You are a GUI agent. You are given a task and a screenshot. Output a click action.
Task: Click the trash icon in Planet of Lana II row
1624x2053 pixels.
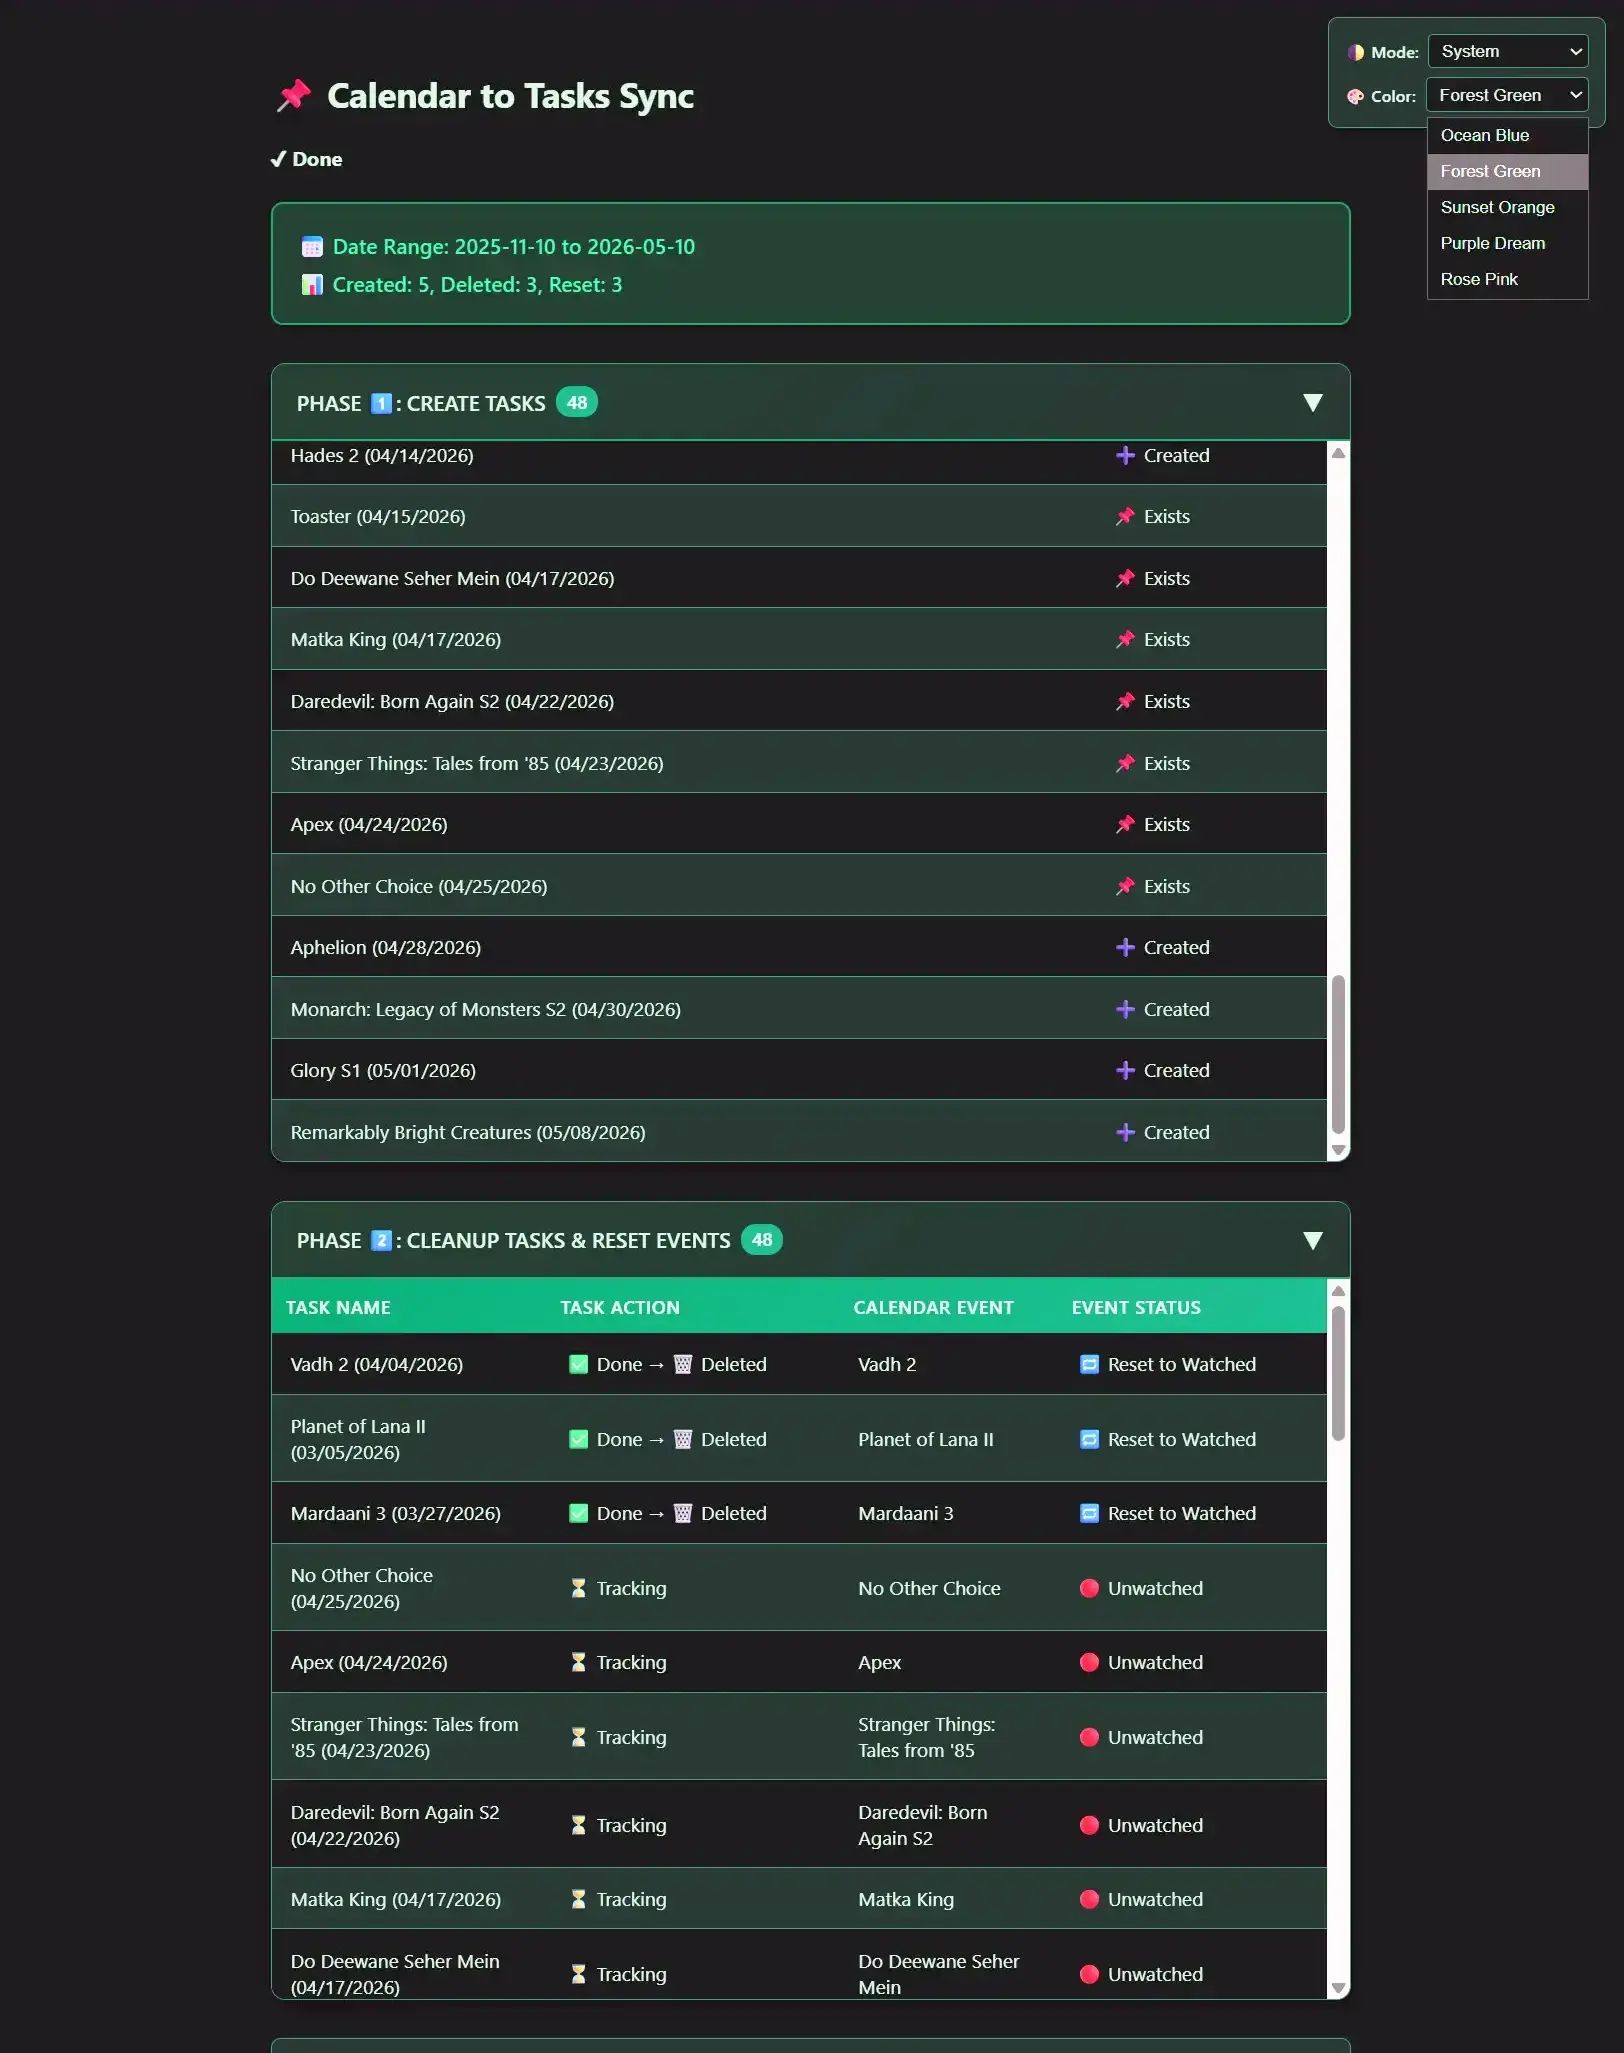click(683, 1440)
